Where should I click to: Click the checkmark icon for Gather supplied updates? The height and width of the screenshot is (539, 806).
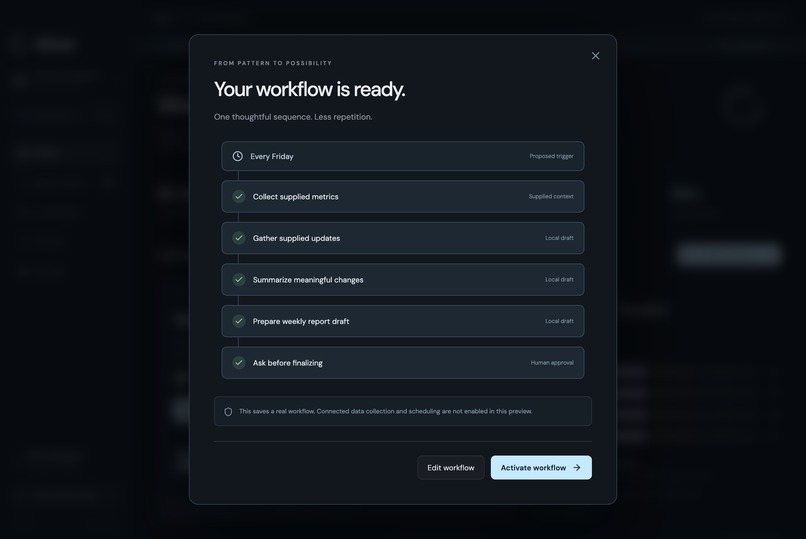click(x=239, y=238)
